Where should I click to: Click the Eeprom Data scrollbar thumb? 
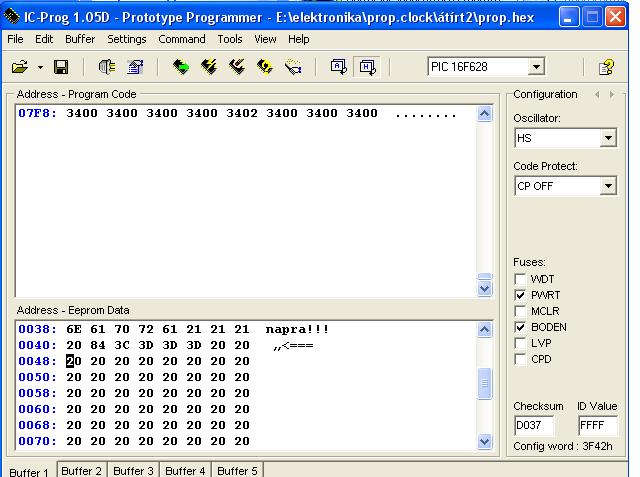coord(484,383)
